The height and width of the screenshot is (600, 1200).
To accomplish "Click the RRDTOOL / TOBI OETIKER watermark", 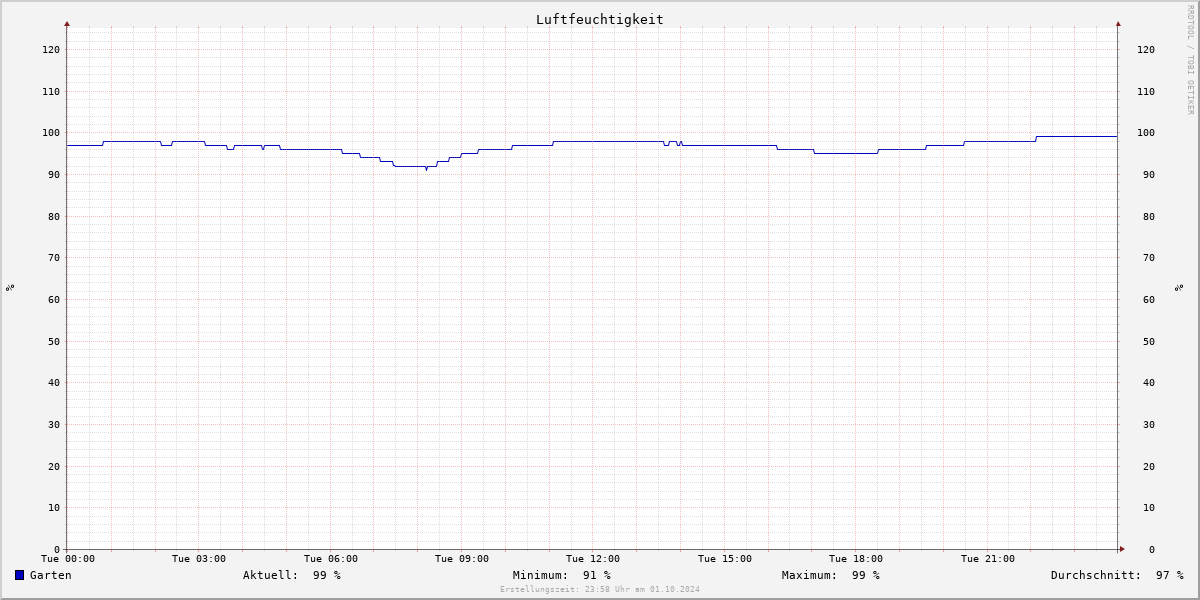I will point(1190,59).
